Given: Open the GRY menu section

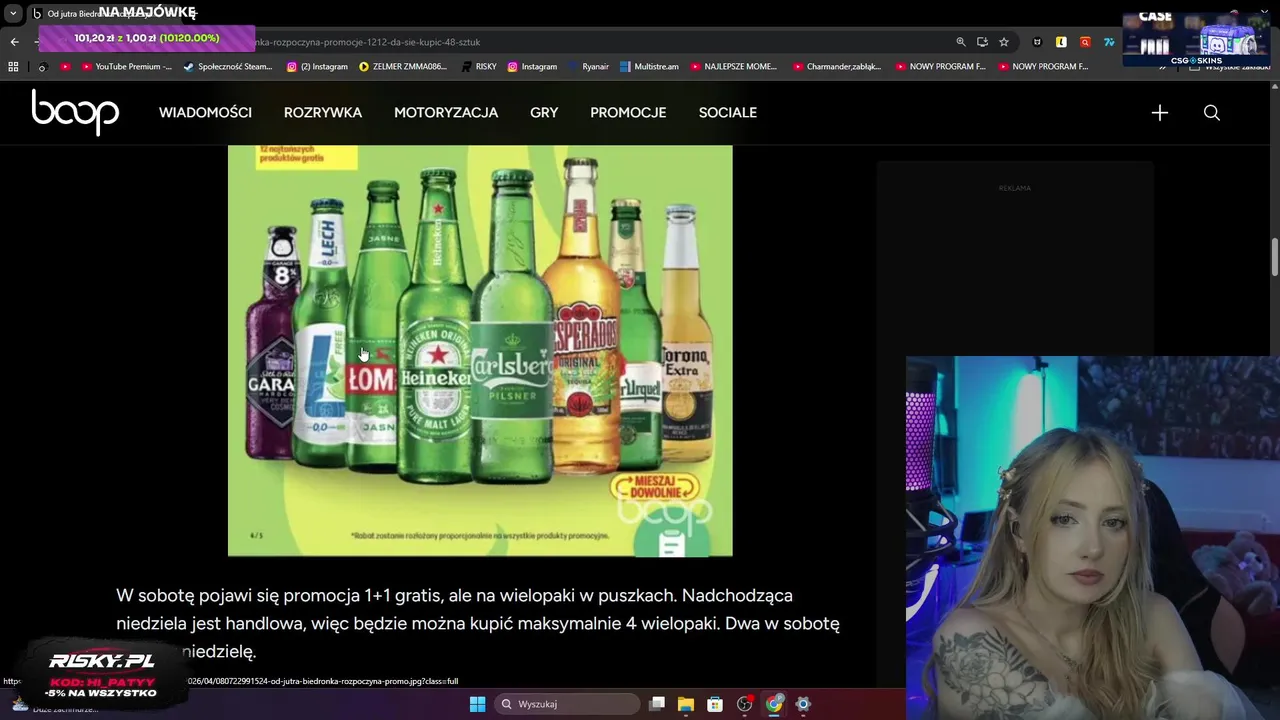Looking at the screenshot, I should click(544, 113).
